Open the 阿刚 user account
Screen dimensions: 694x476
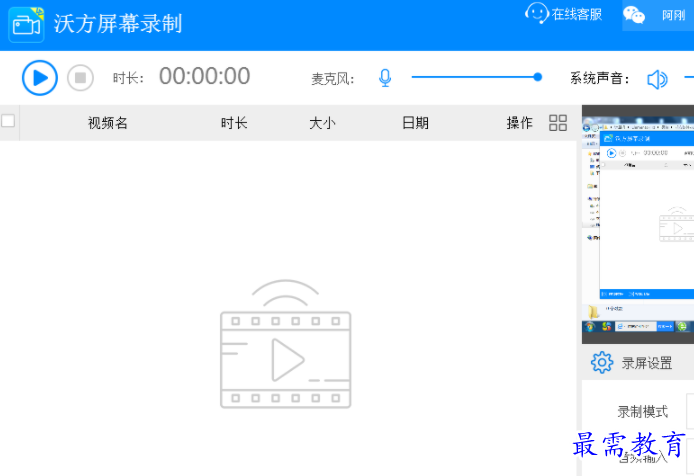coord(673,15)
